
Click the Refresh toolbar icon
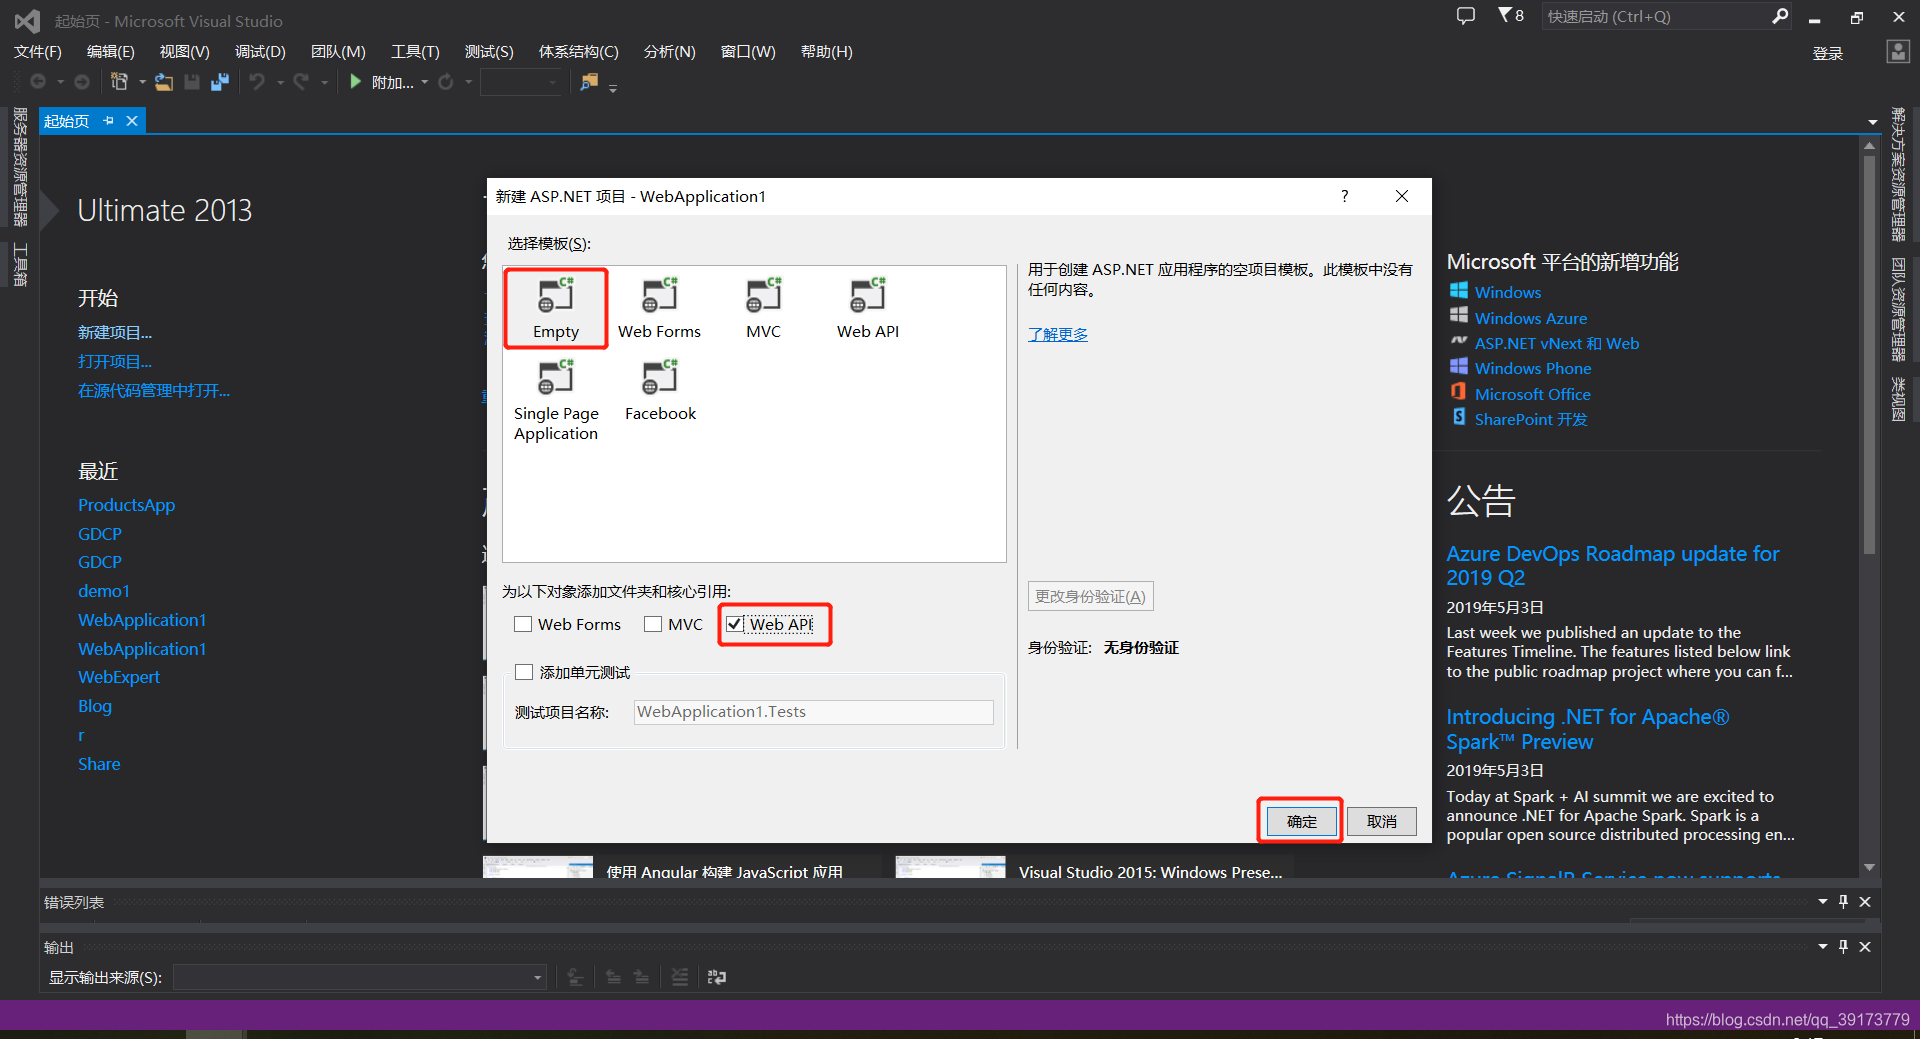(446, 82)
